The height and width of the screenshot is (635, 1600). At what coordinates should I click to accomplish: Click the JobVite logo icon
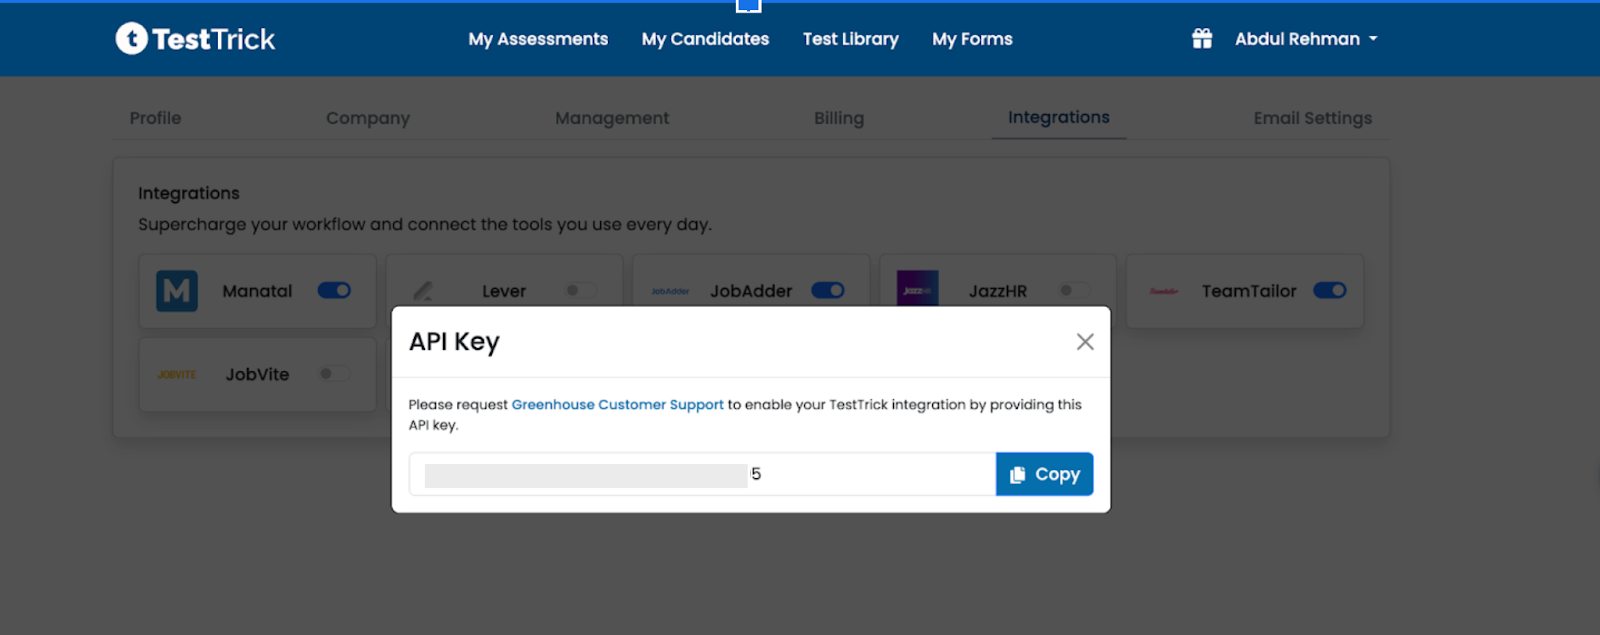coord(177,375)
